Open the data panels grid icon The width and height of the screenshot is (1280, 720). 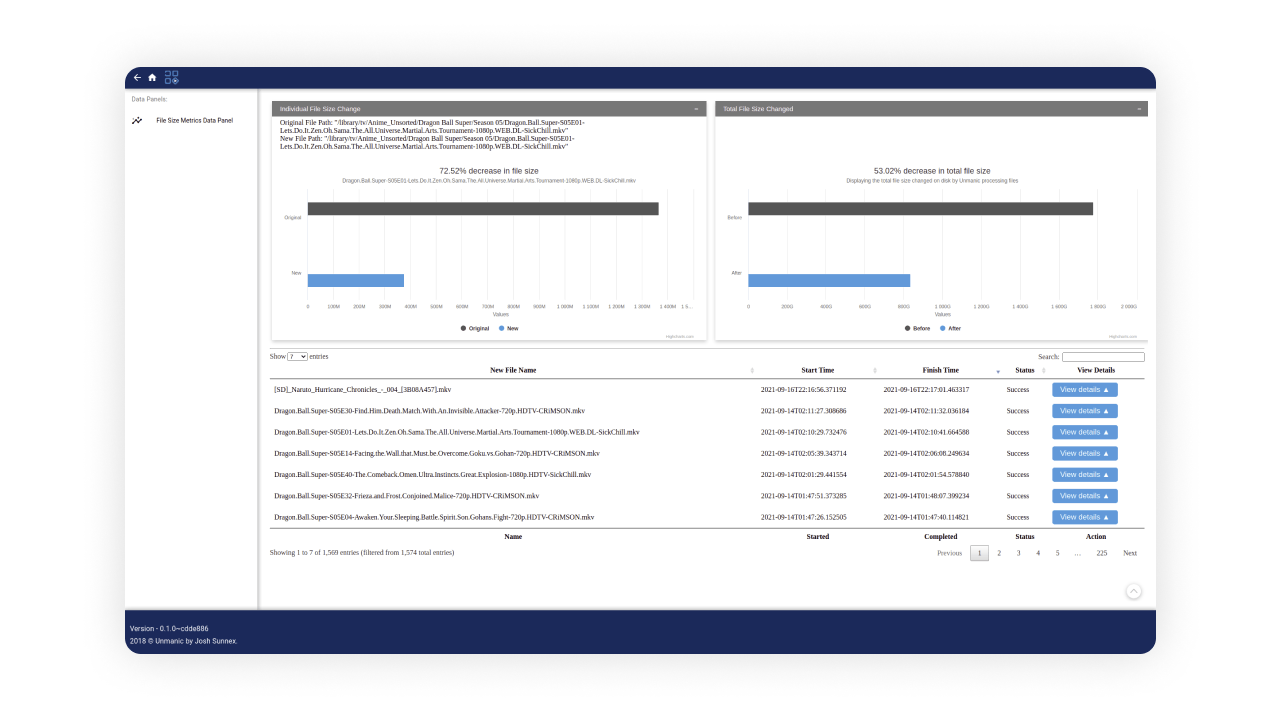(172, 77)
